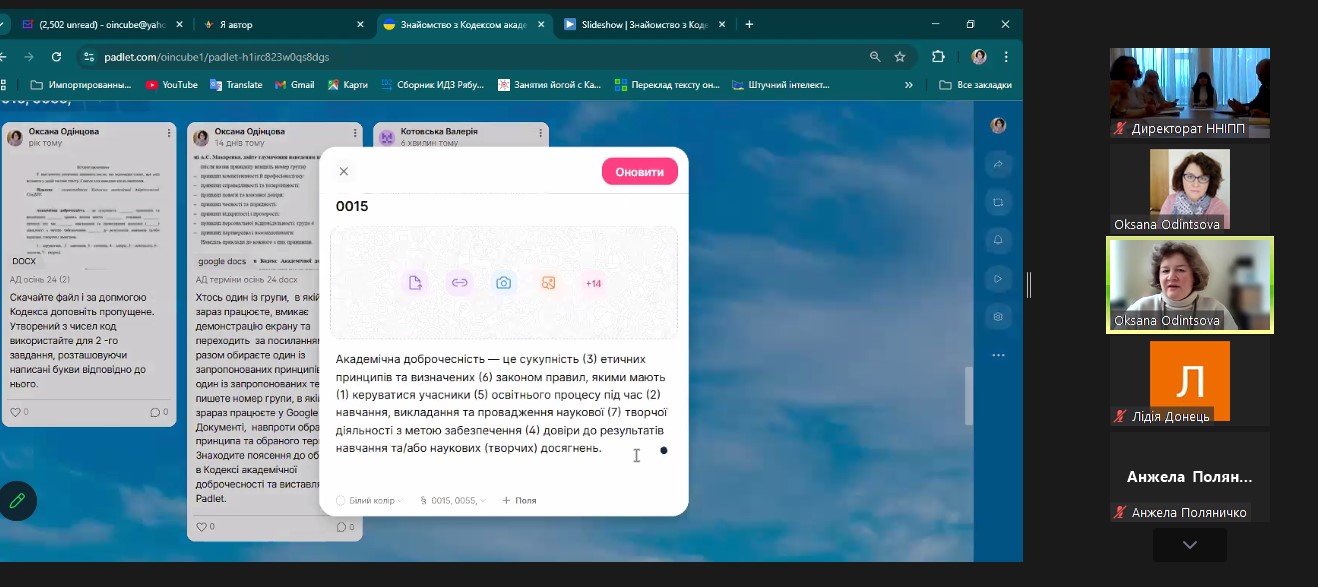
Task: Switch to the Slideshow browser tab
Action: (x=644, y=24)
